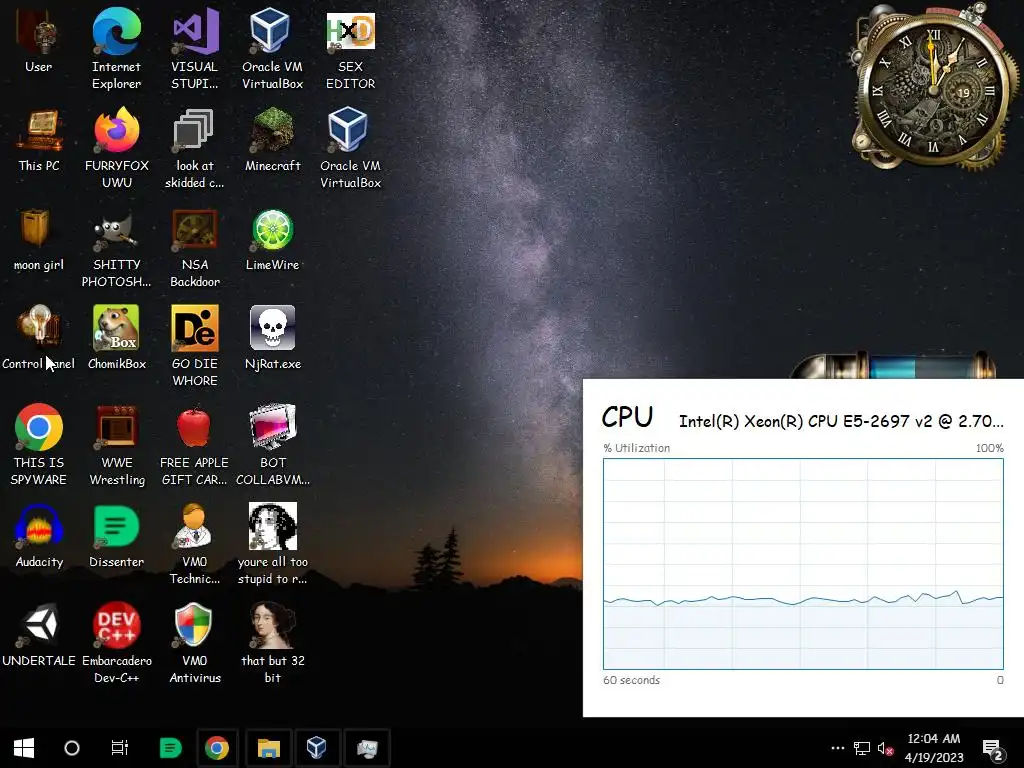Click the steampunk meter gadget above CPU panel

coord(895,365)
